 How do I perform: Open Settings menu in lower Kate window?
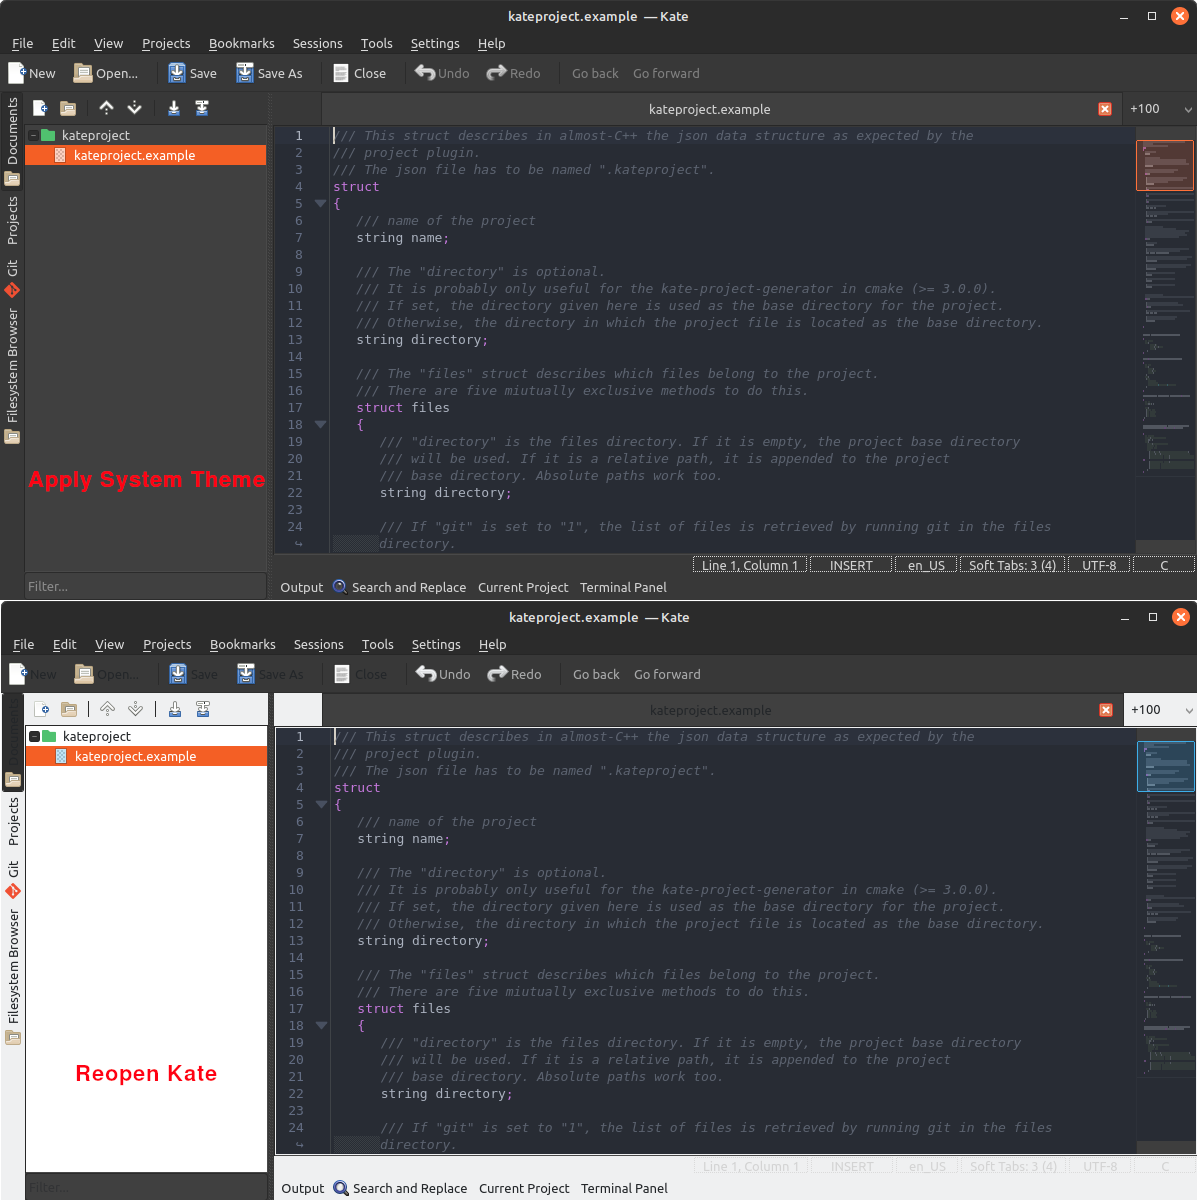tap(436, 644)
